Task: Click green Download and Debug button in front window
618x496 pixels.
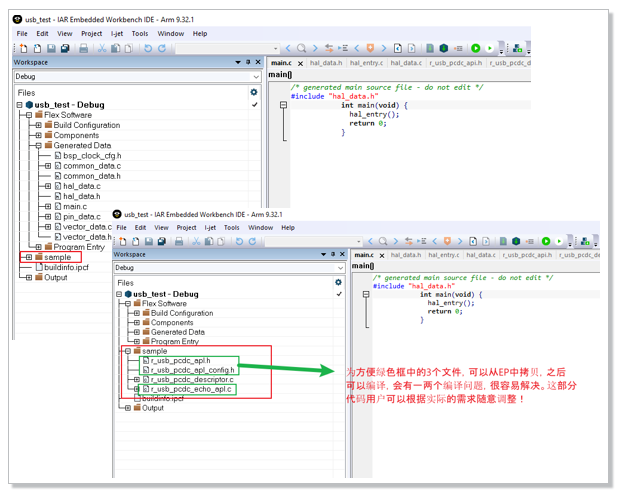Action: point(546,241)
